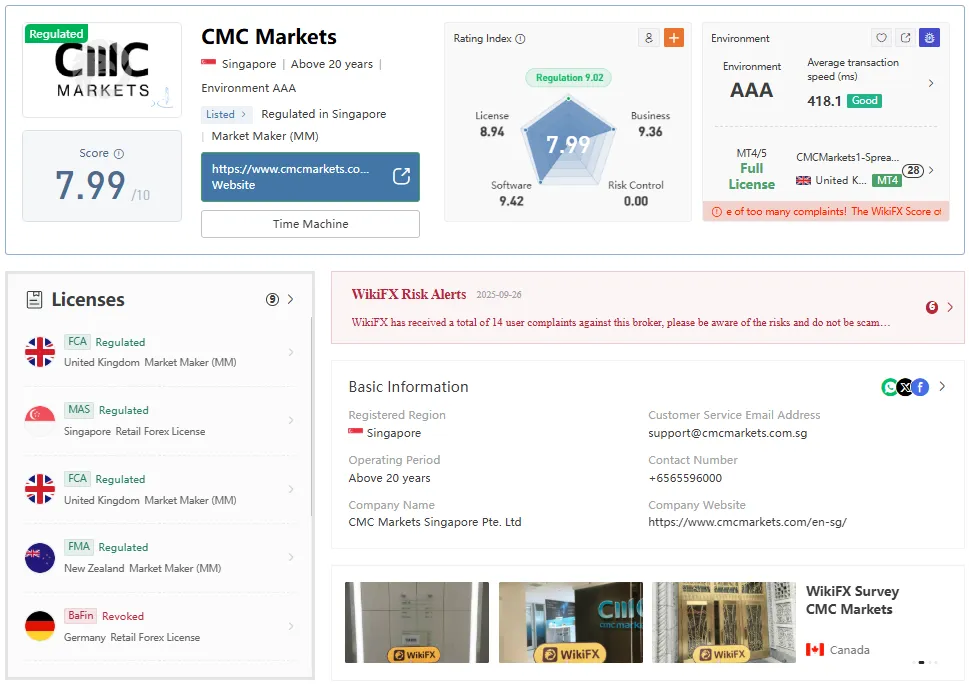Open the CMC office lobby survey photo
The width and height of the screenshot is (969, 685).
[x=570, y=623]
